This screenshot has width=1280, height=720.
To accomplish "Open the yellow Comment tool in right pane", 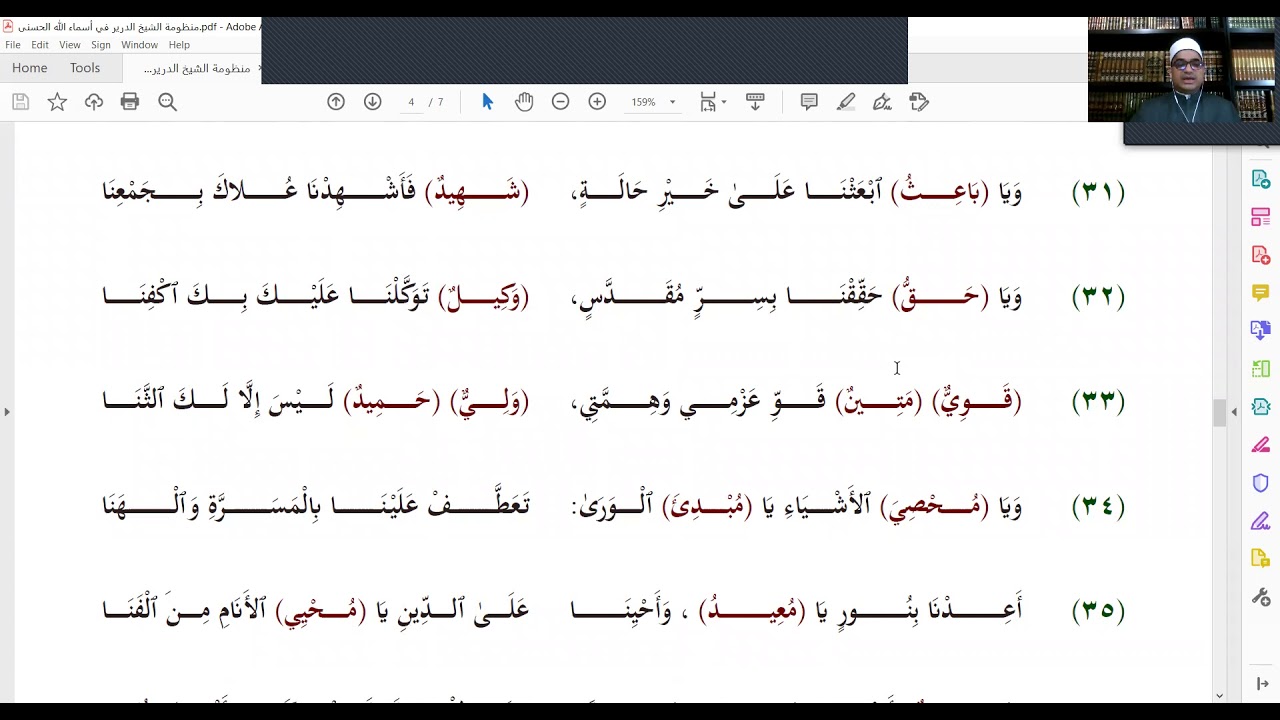I will click(1261, 293).
